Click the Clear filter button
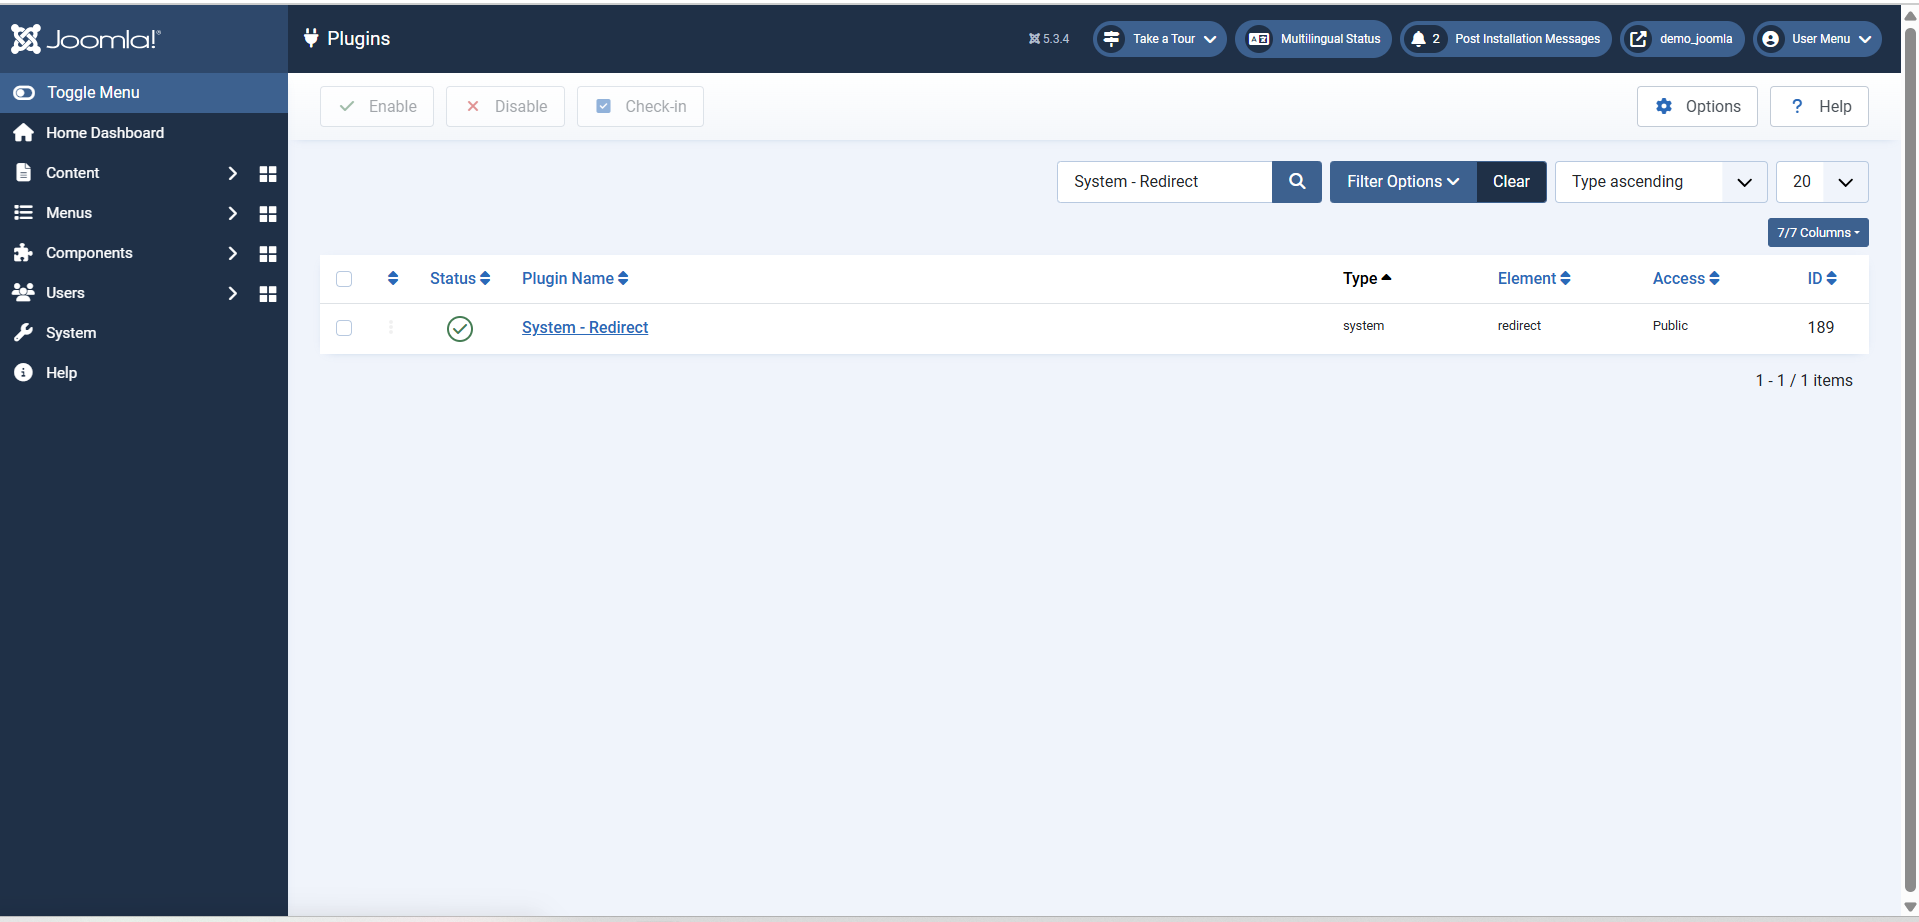Viewport: 1919px width, 922px height. click(1510, 182)
